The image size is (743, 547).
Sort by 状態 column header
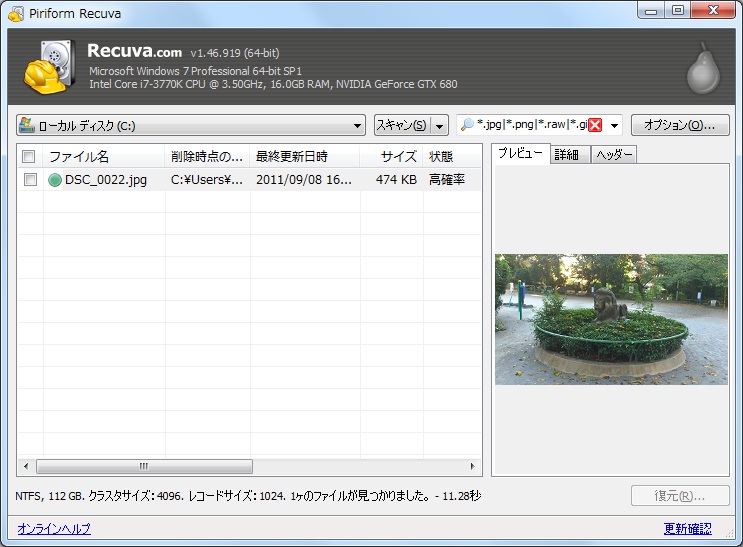coord(452,156)
